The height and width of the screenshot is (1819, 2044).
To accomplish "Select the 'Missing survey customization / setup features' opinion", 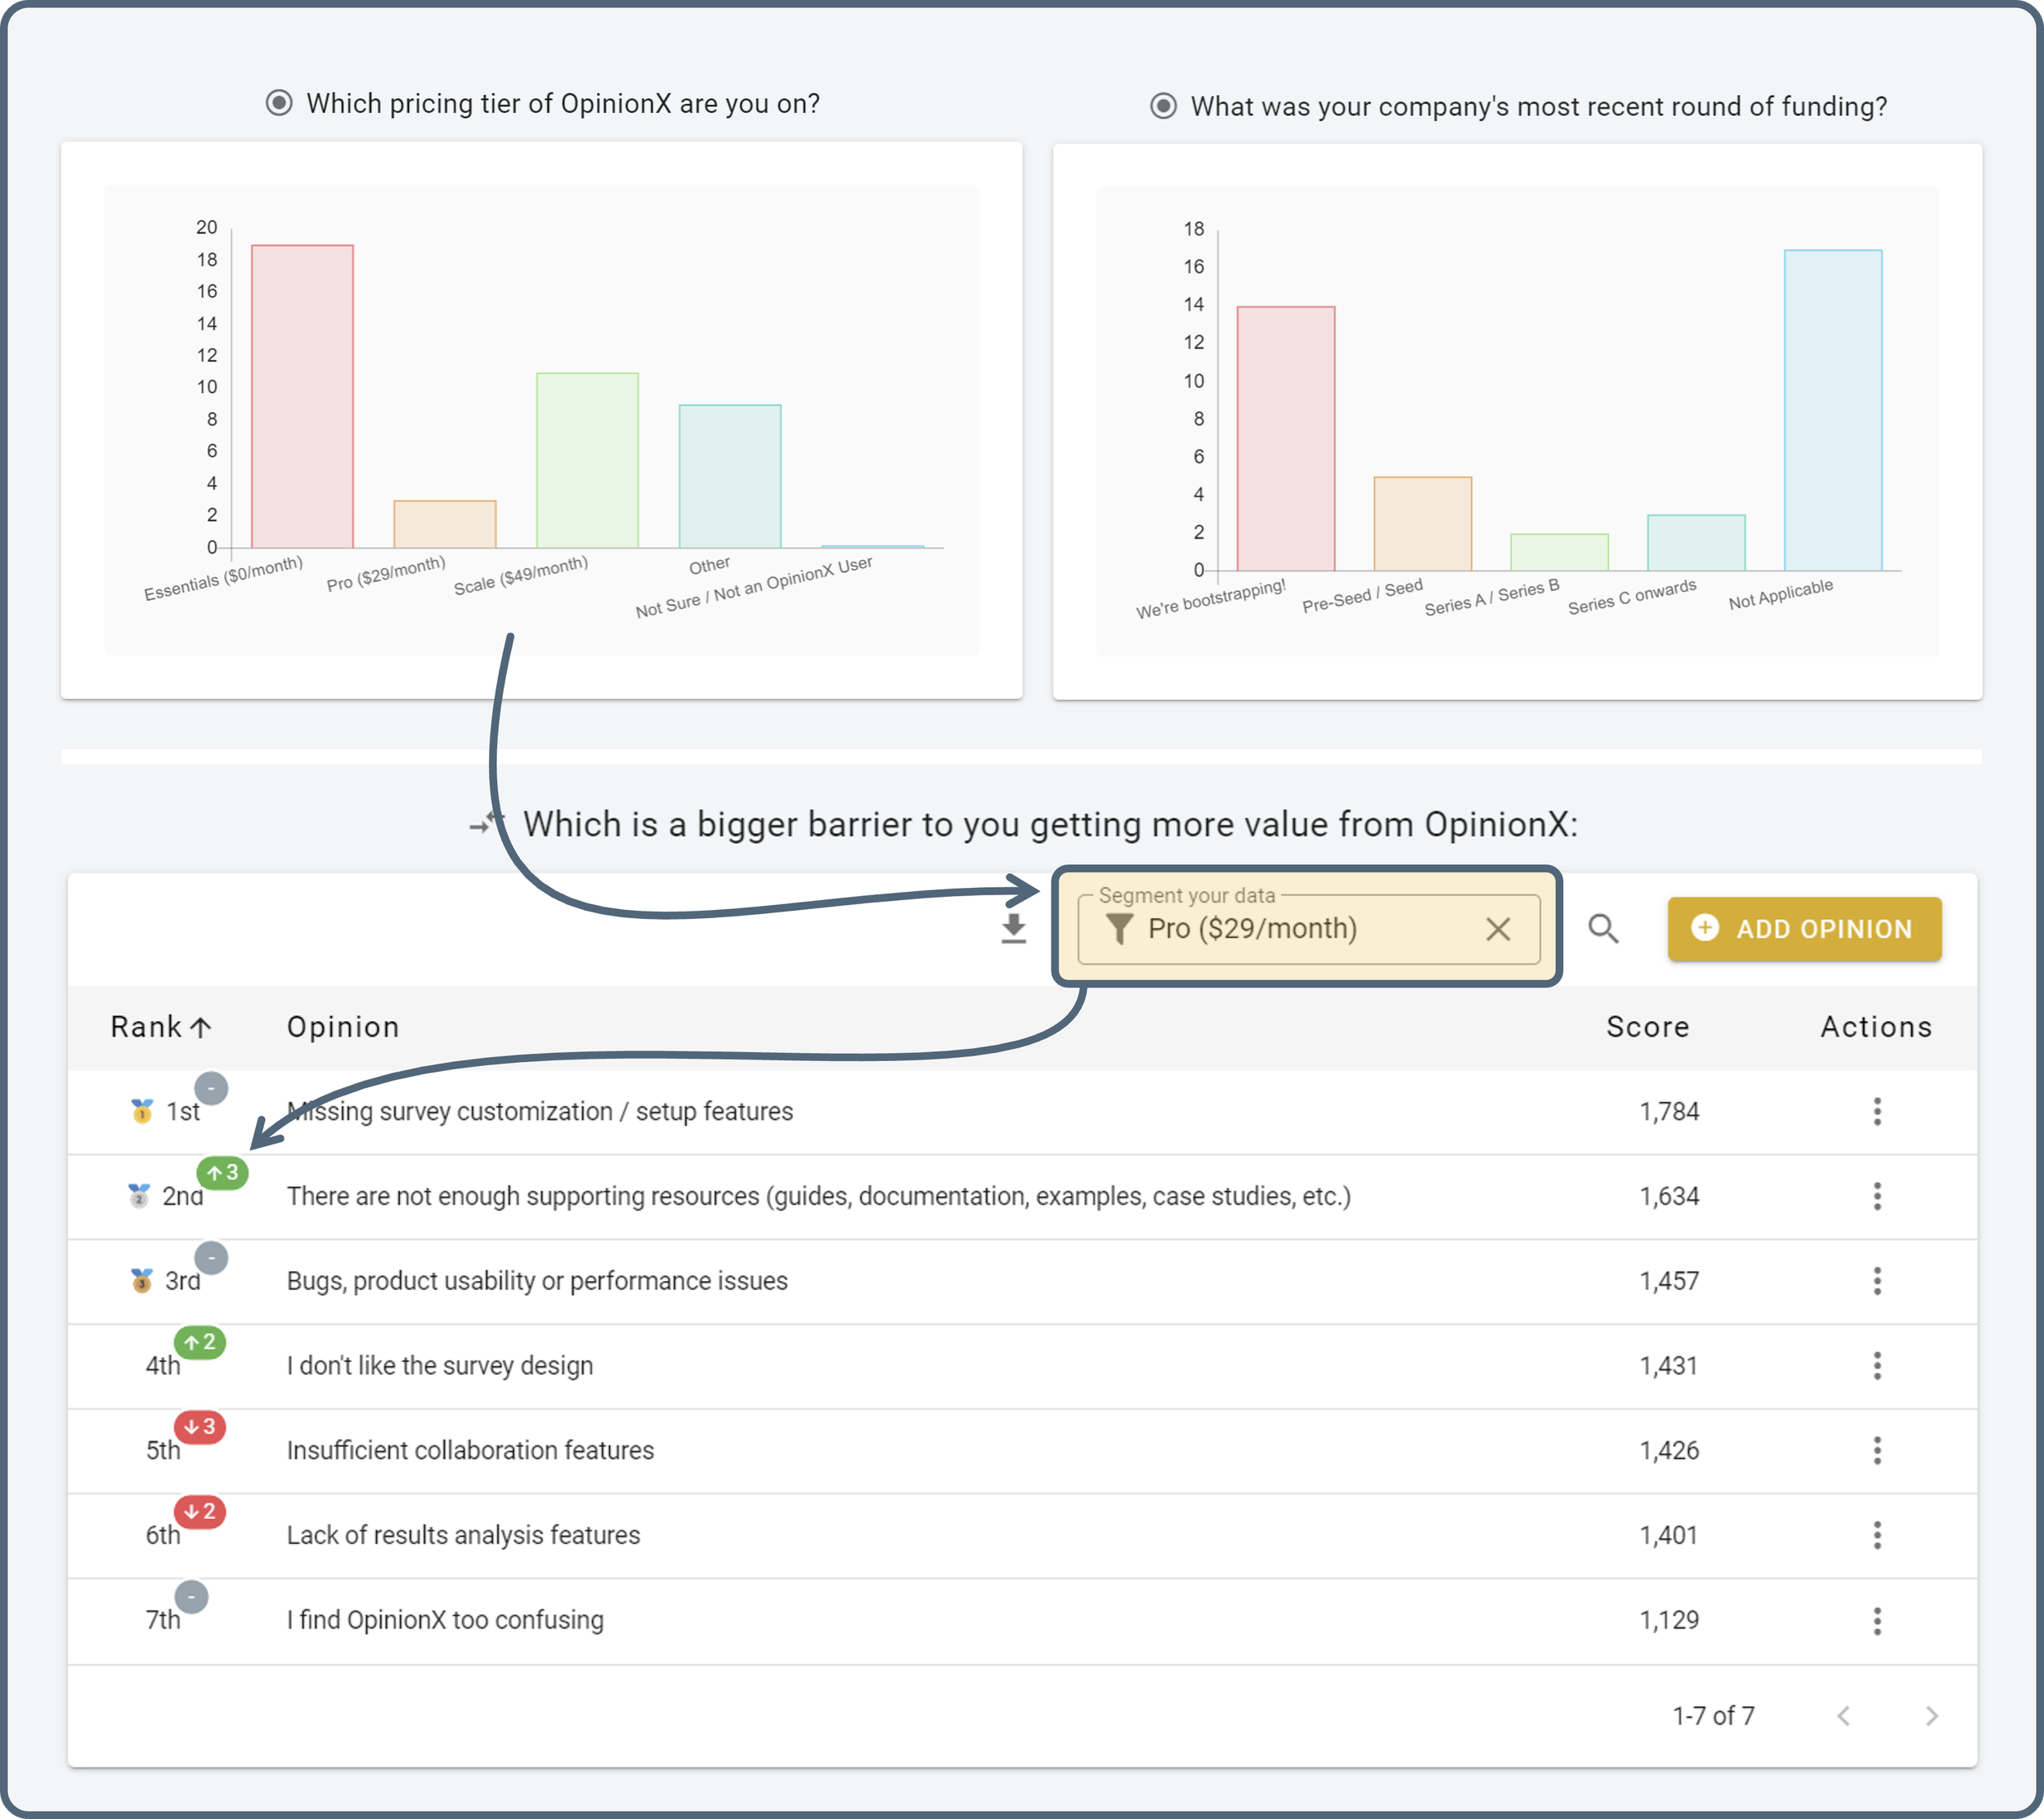I will click(x=540, y=1111).
